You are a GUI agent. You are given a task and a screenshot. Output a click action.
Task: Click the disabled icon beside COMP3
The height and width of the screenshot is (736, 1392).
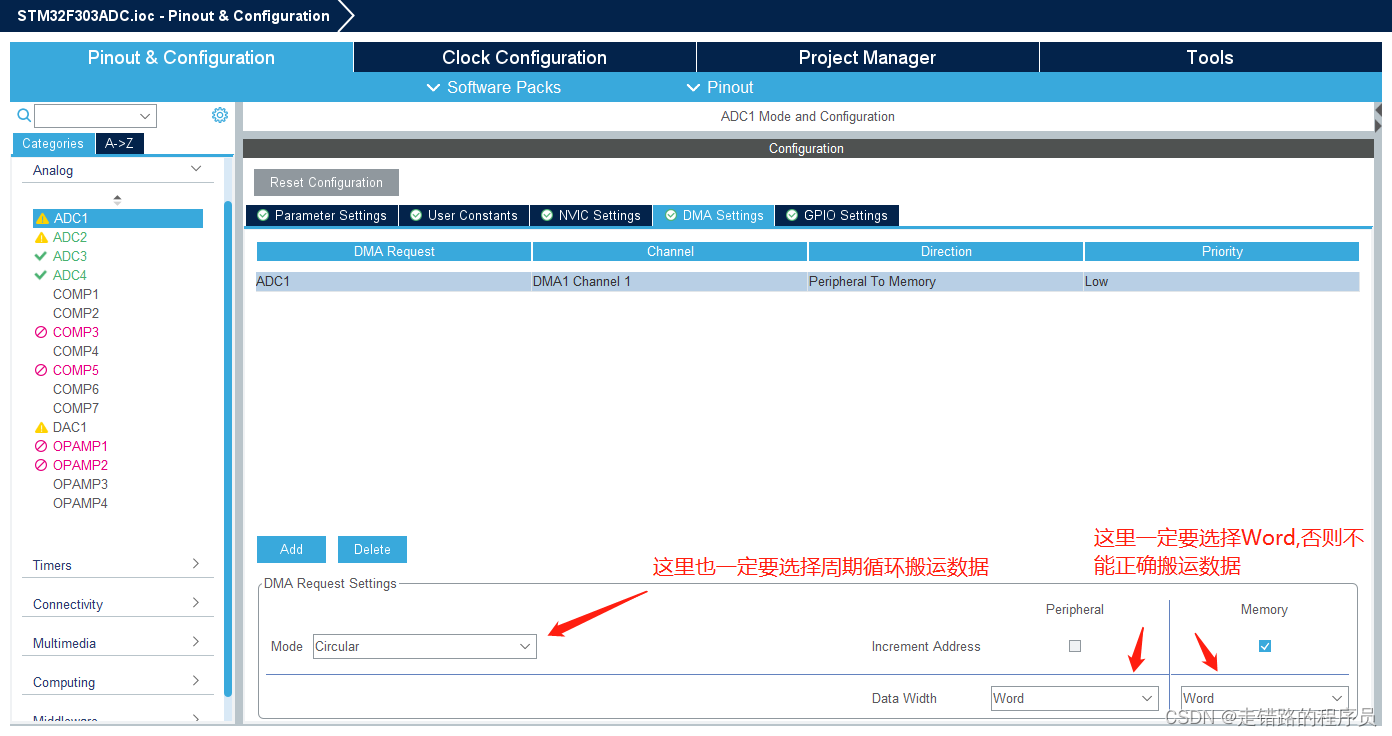pyautogui.click(x=41, y=332)
